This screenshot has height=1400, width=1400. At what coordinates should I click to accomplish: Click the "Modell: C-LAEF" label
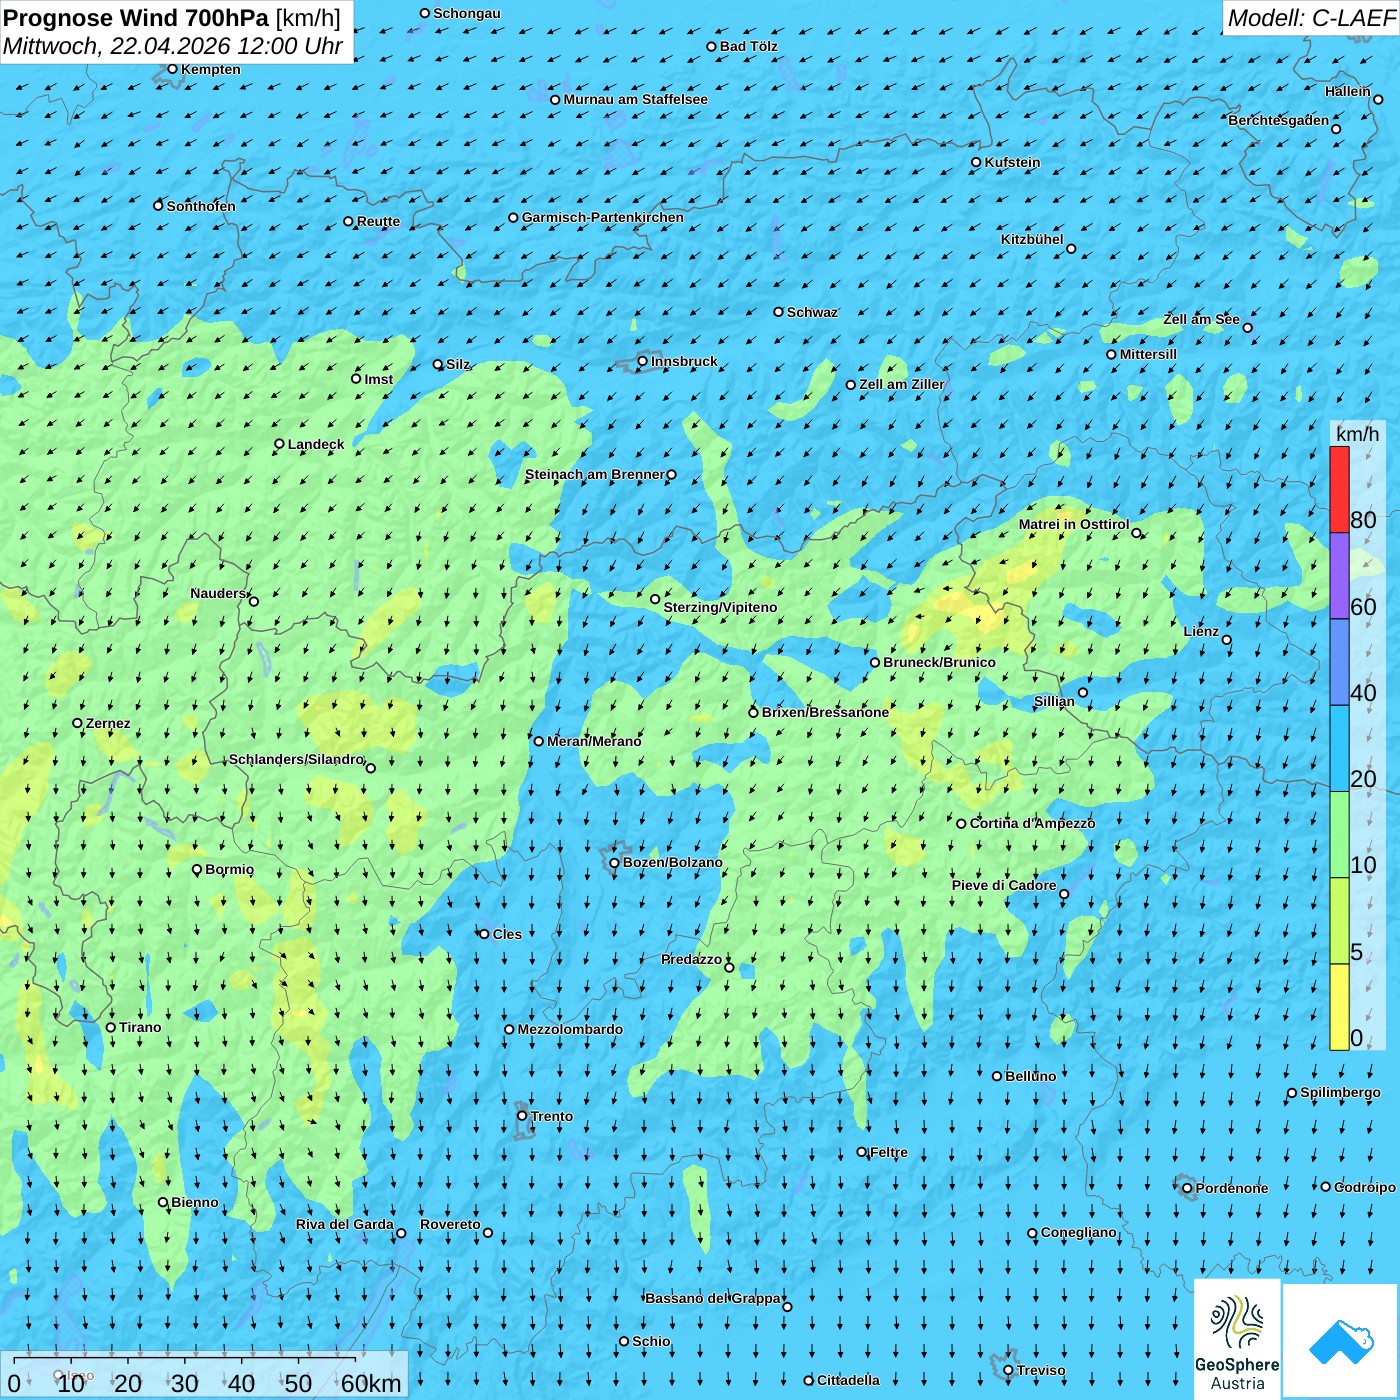tap(1311, 18)
